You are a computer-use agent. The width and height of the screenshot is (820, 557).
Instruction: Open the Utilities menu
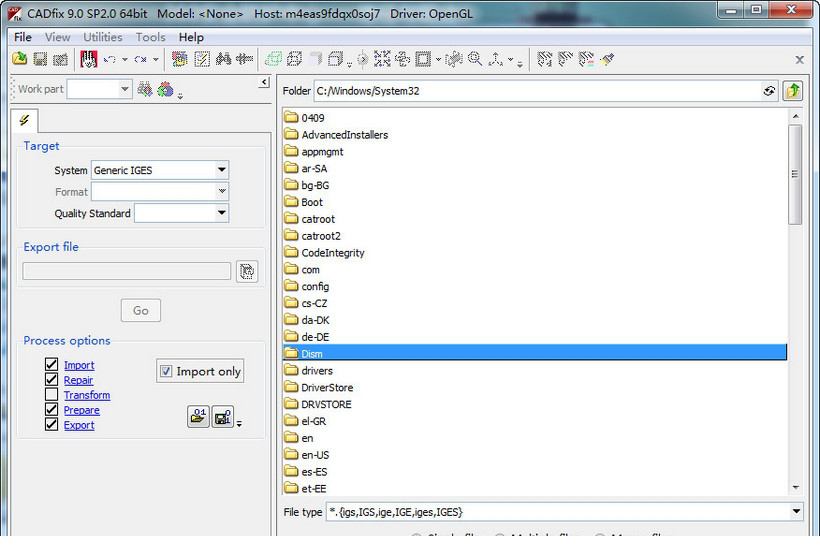click(x=102, y=37)
